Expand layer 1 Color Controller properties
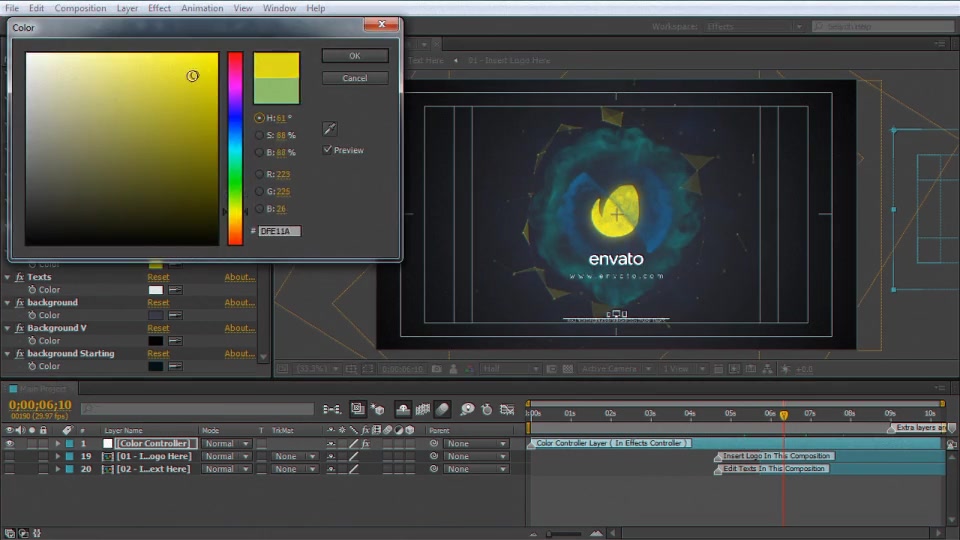Image resolution: width=960 pixels, height=540 pixels. pos(58,444)
